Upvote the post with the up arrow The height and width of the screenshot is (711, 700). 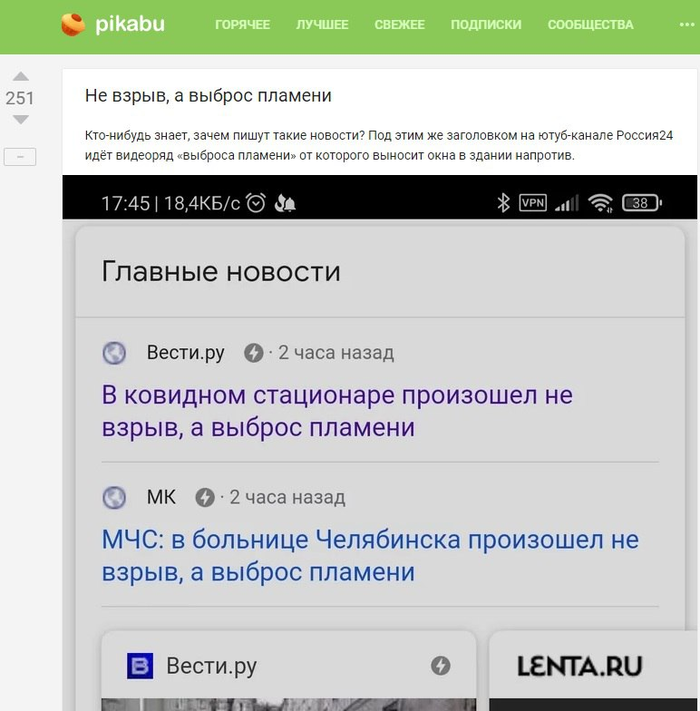tap(20, 77)
